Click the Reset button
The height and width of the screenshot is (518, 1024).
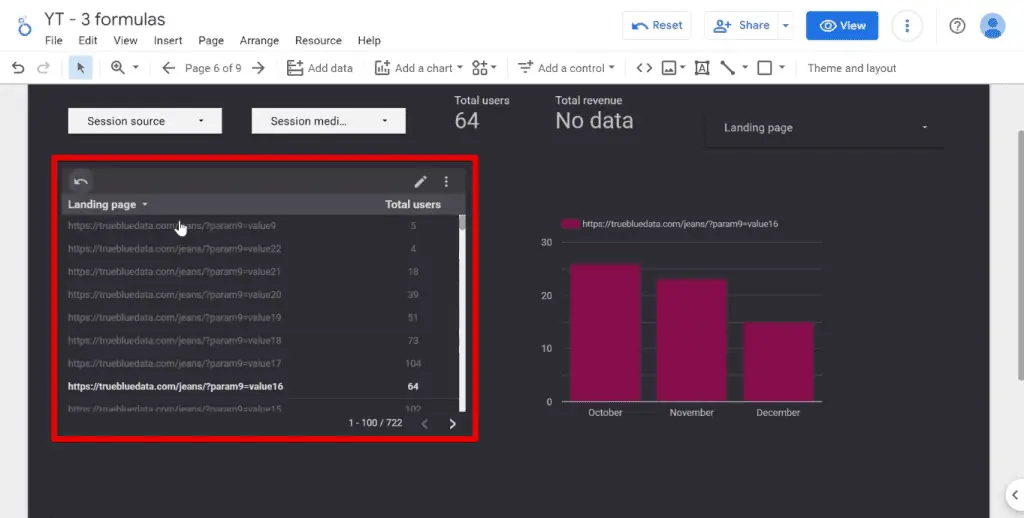click(x=656, y=26)
